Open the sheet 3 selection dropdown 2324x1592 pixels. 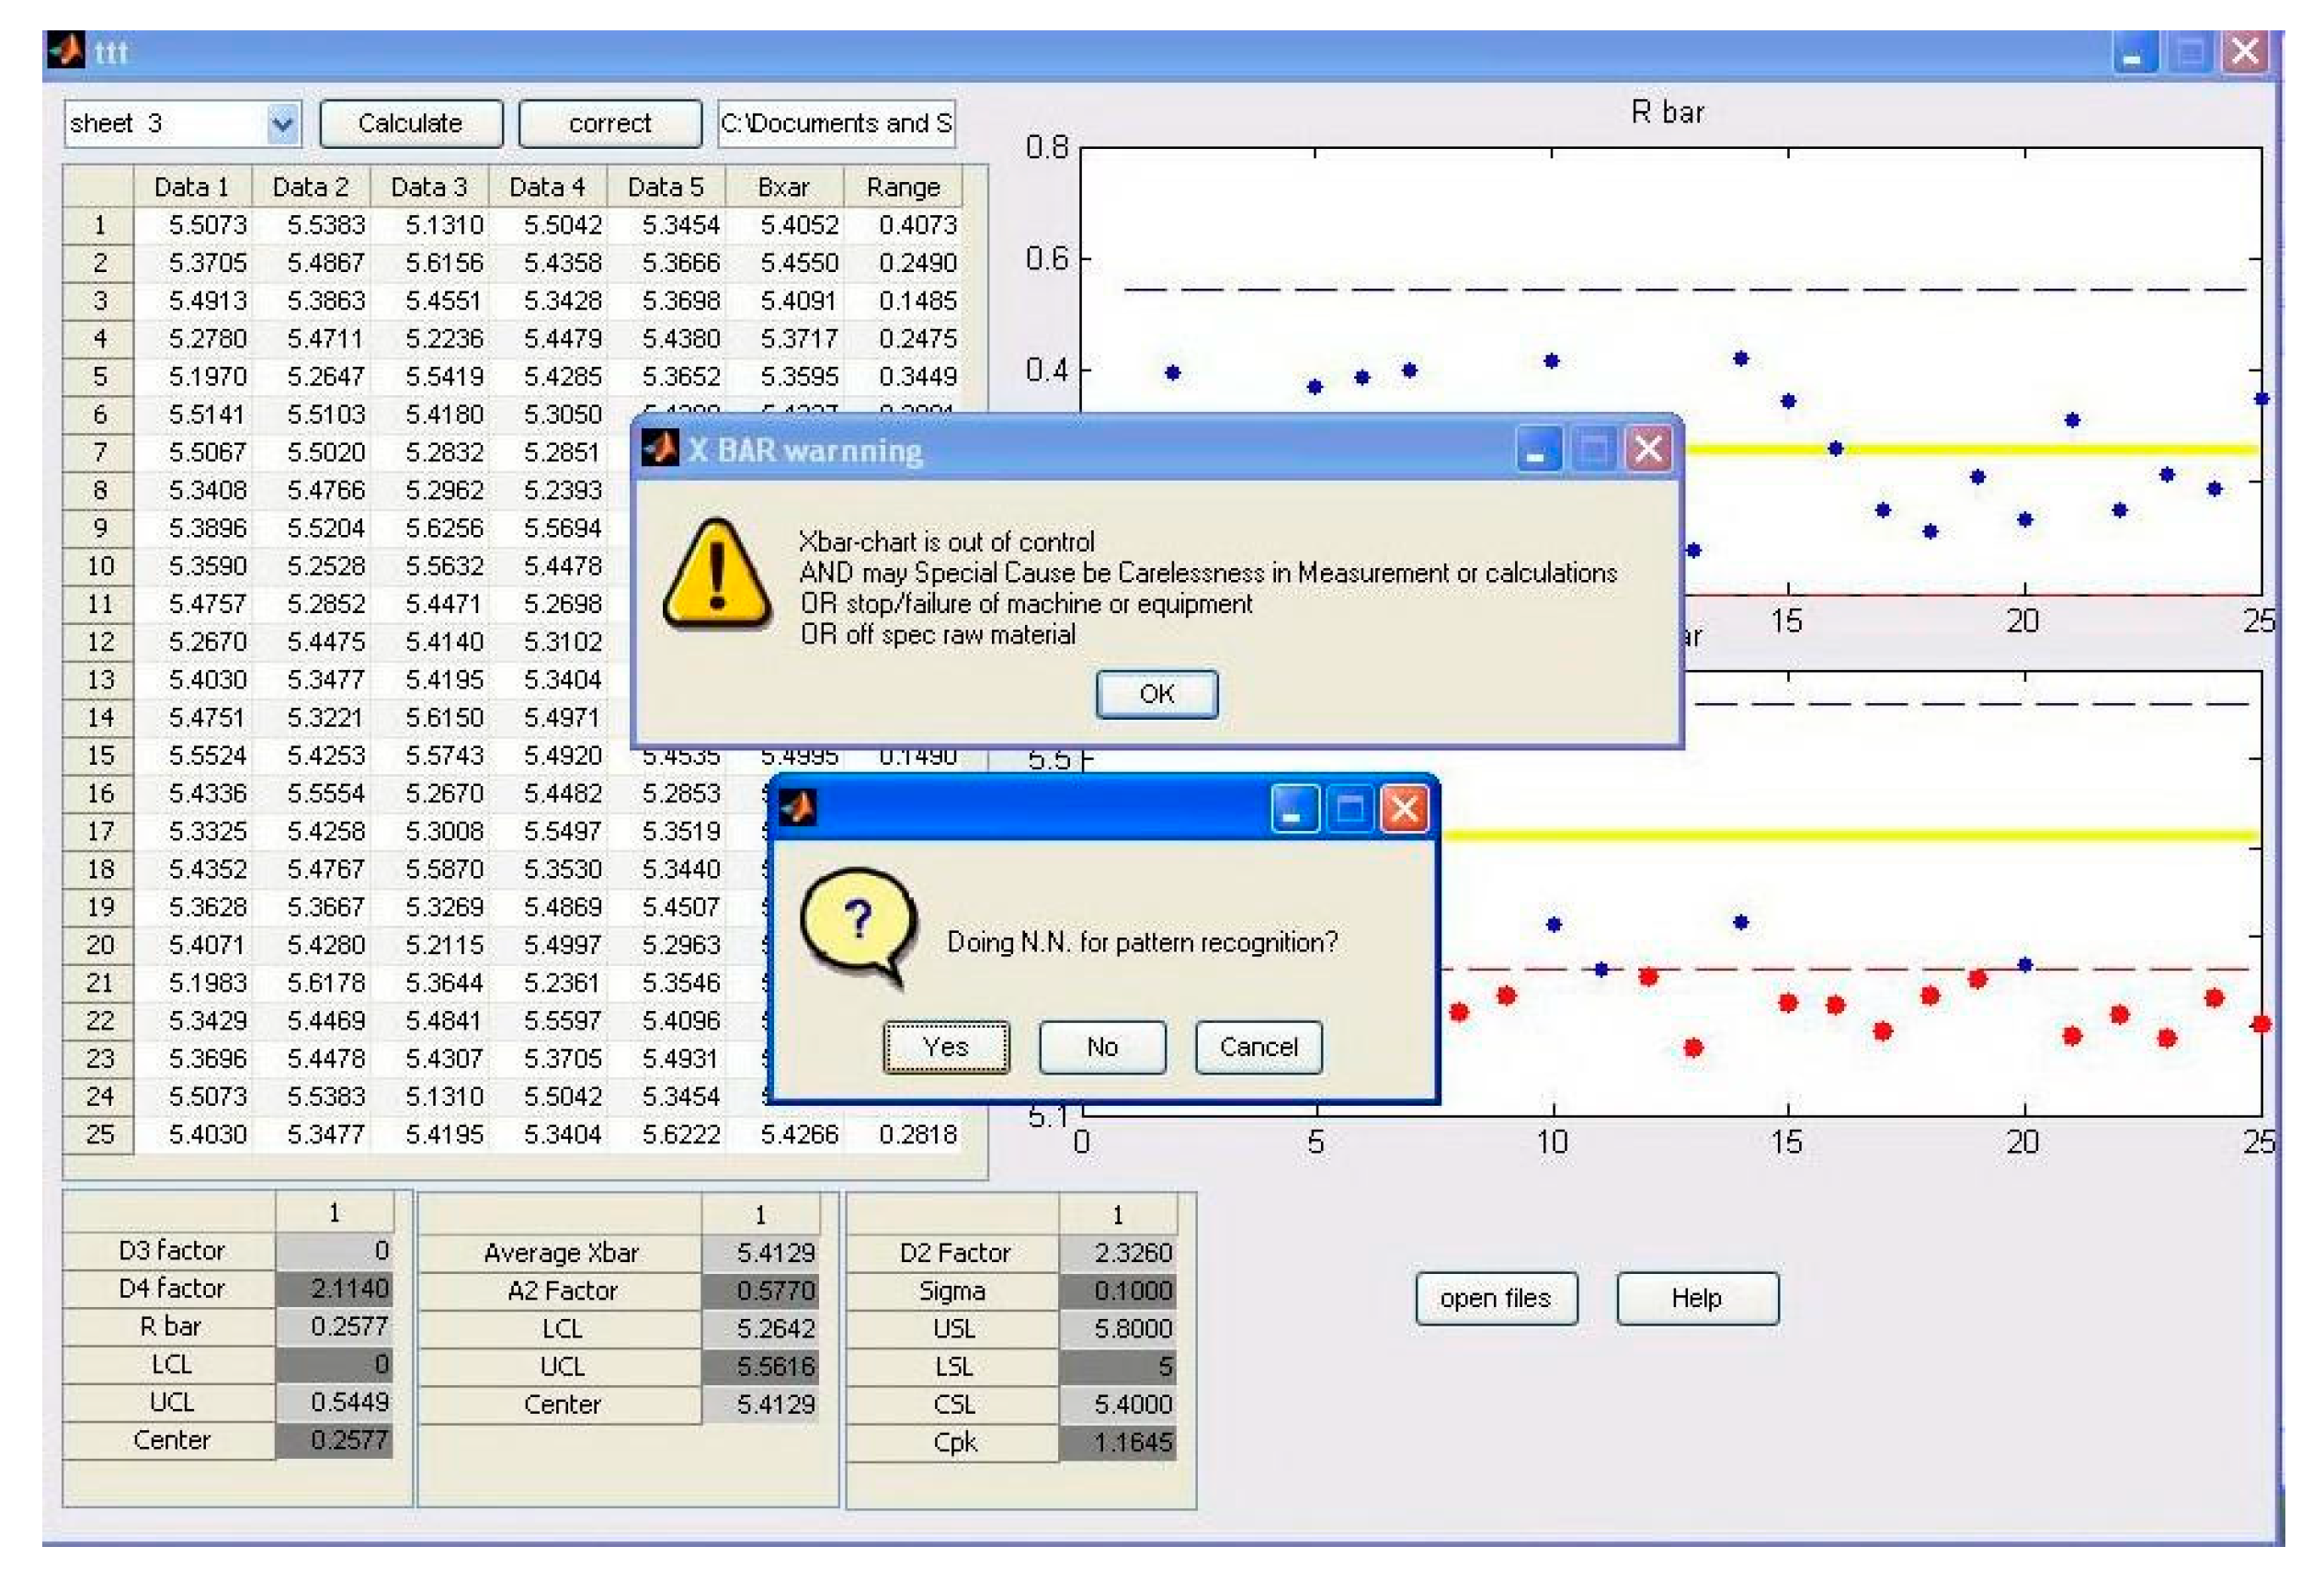pyautogui.click(x=281, y=122)
